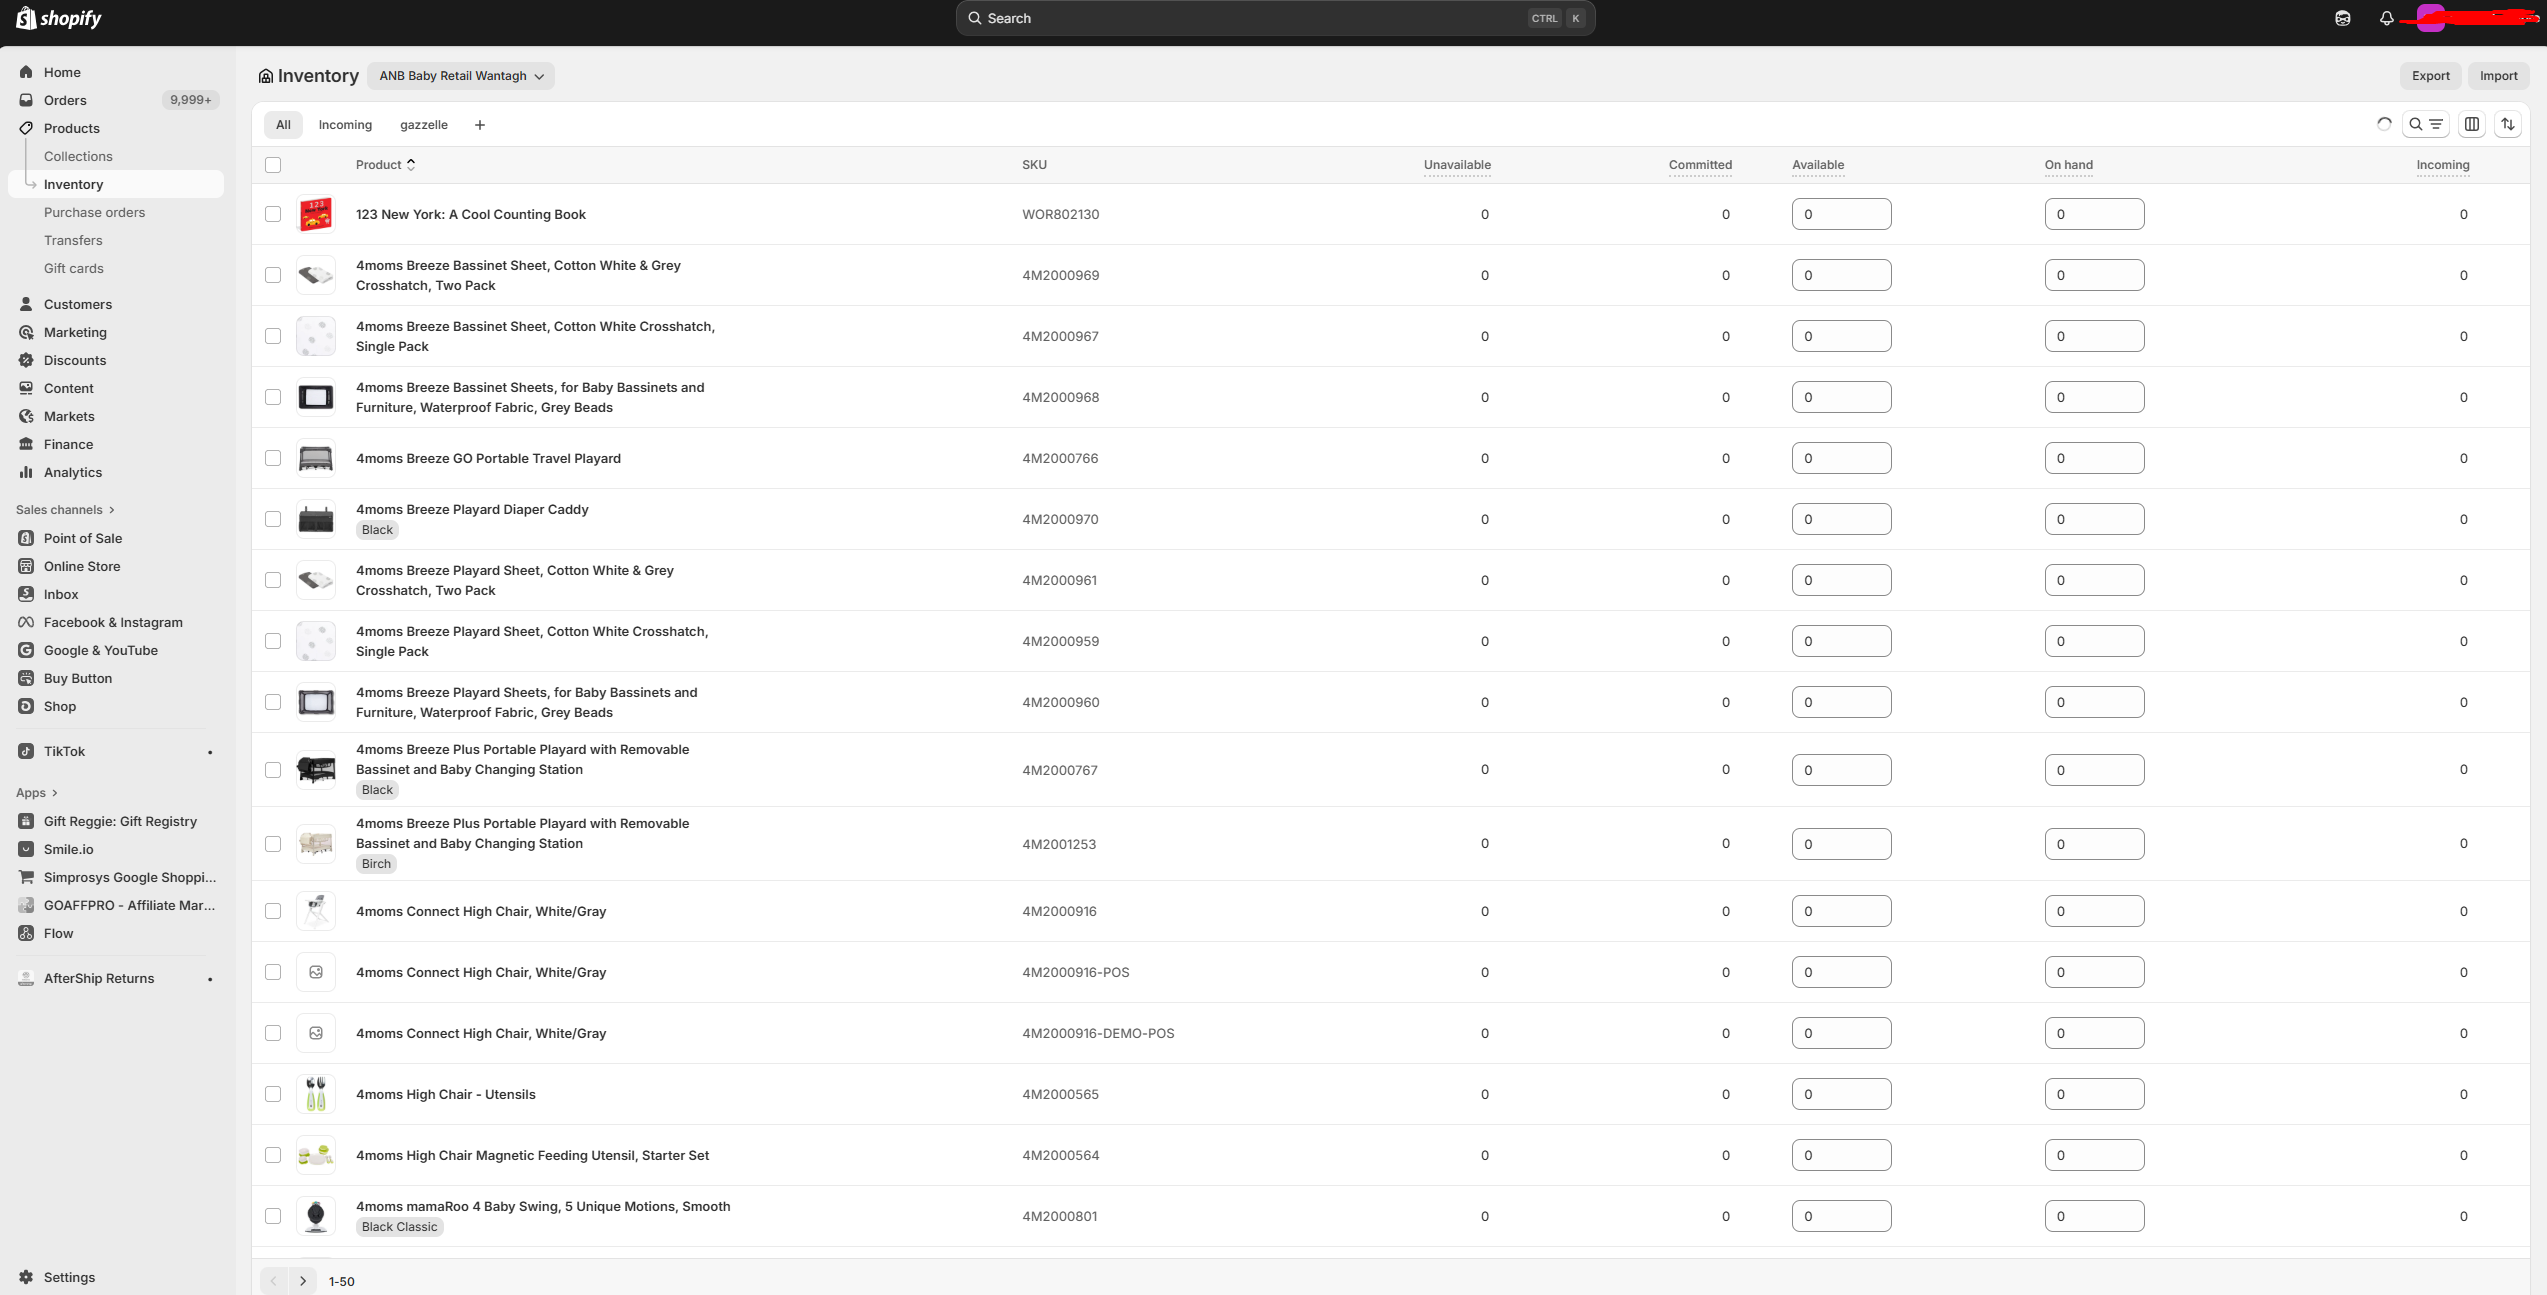Open Orders in the sidebar
2547x1295 pixels.
[65, 100]
